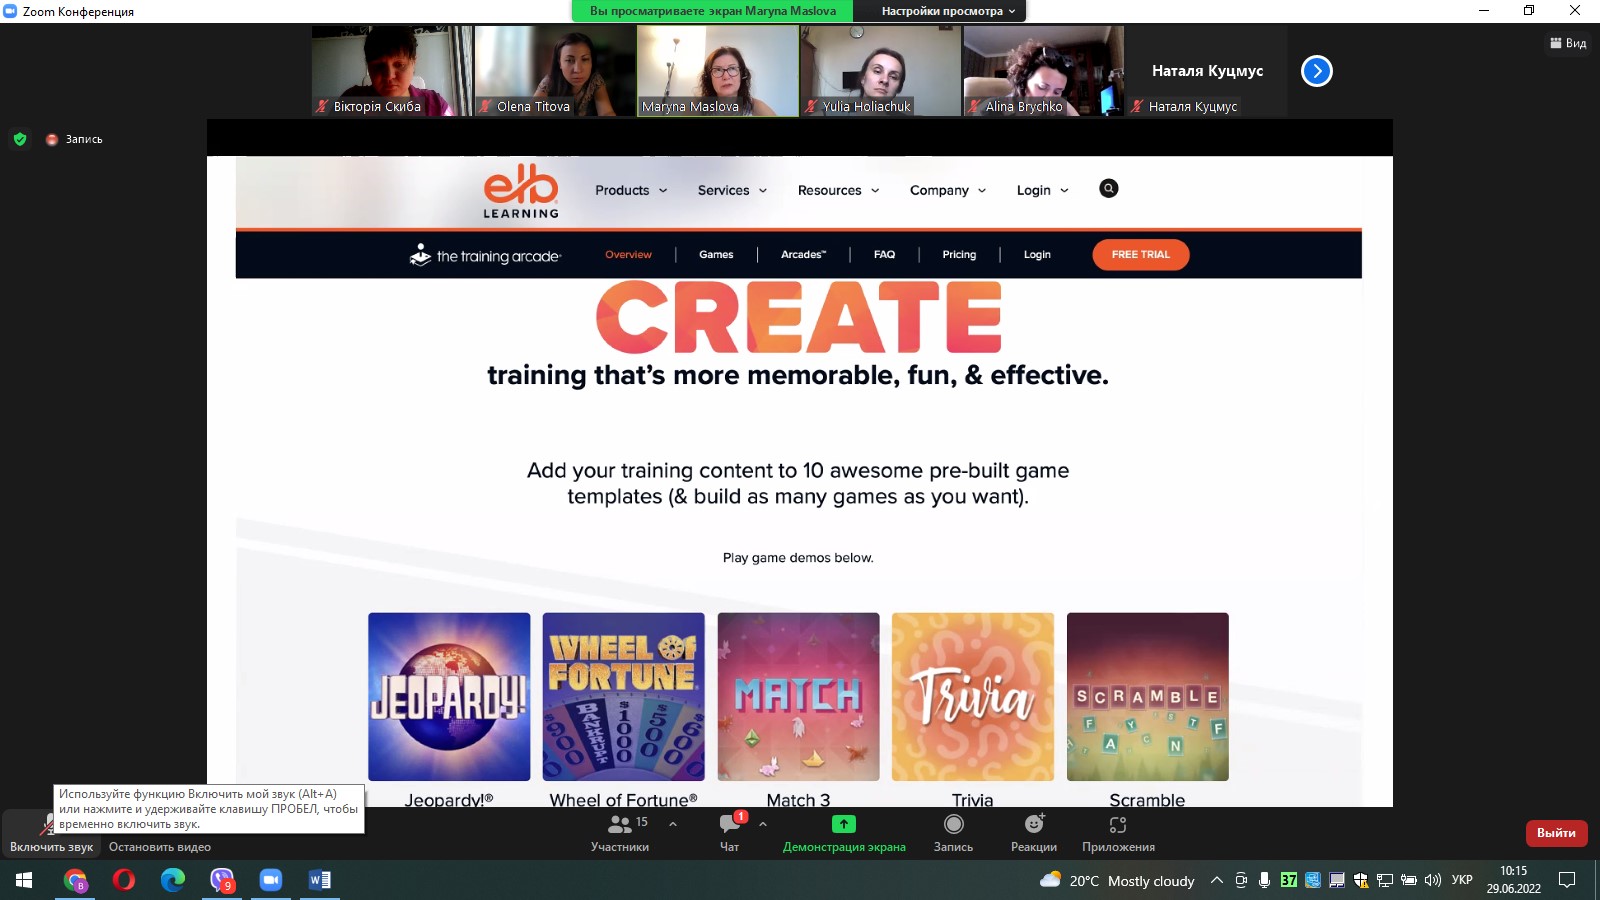The height and width of the screenshot is (900, 1600).
Task: Open the Wheel of Fortune game thumbnail
Action: (624, 697)
